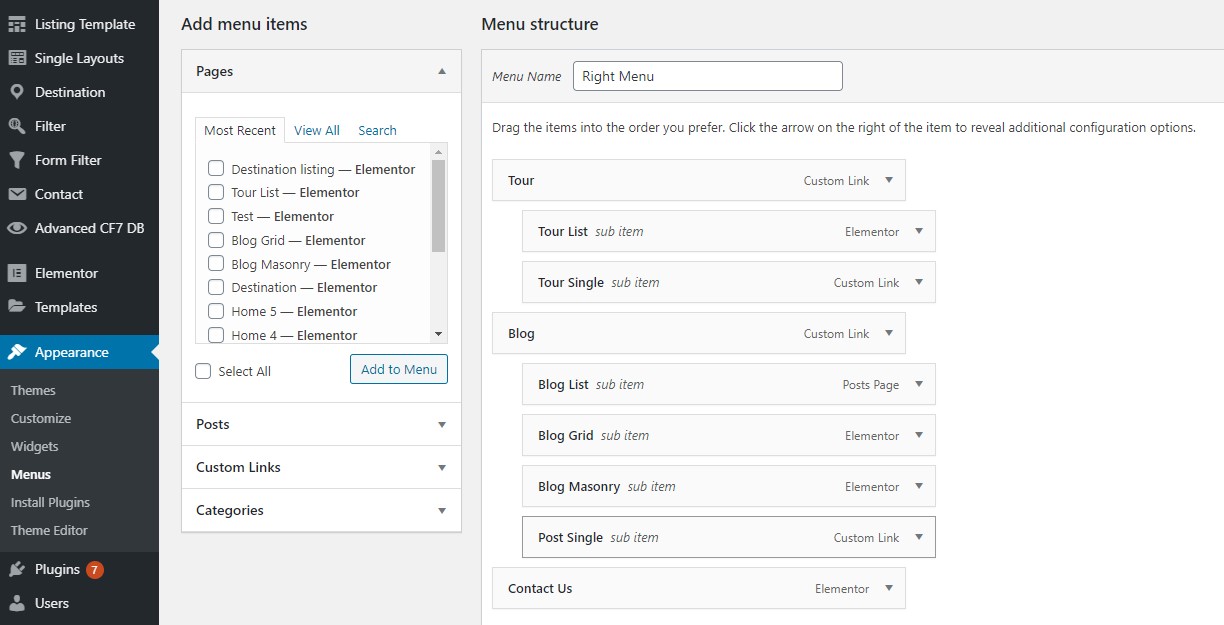
Task: Expand the Blog Masonry sub item options
Action: pyautogui.click(x=919, y=487)
